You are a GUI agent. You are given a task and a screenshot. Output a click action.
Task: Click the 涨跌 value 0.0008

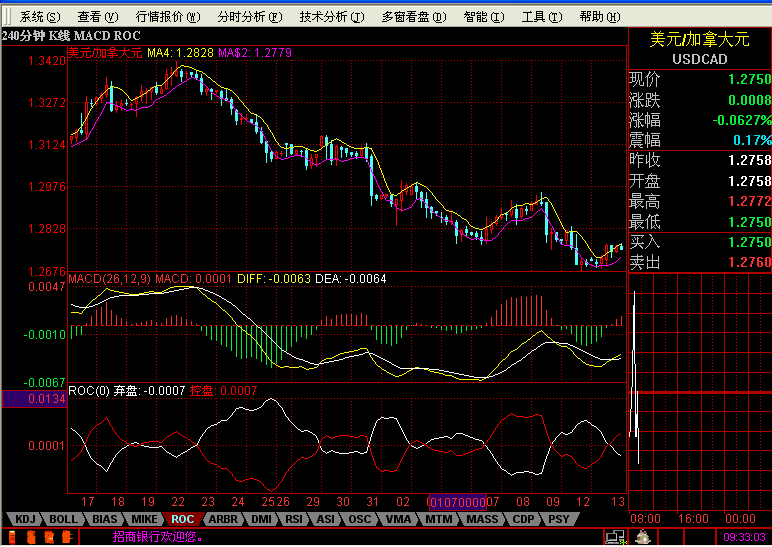tap(749, 100)
